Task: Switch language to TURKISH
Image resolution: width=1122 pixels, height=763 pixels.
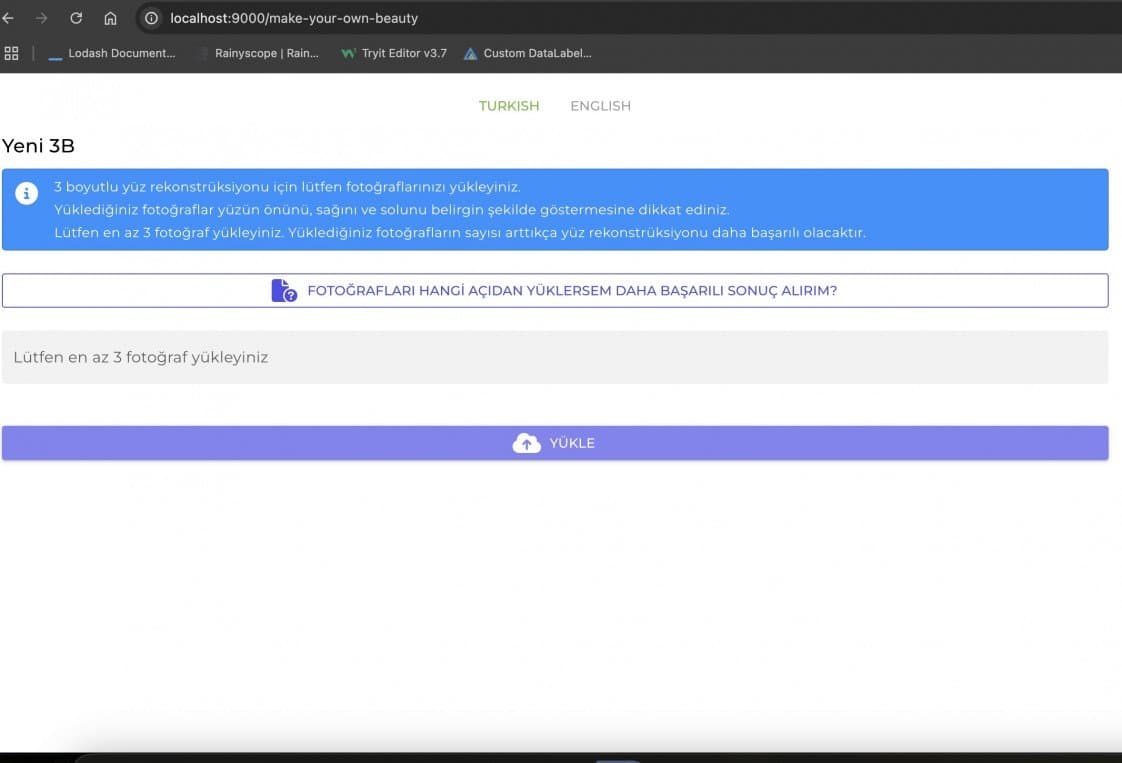Action: click(509, 106)
